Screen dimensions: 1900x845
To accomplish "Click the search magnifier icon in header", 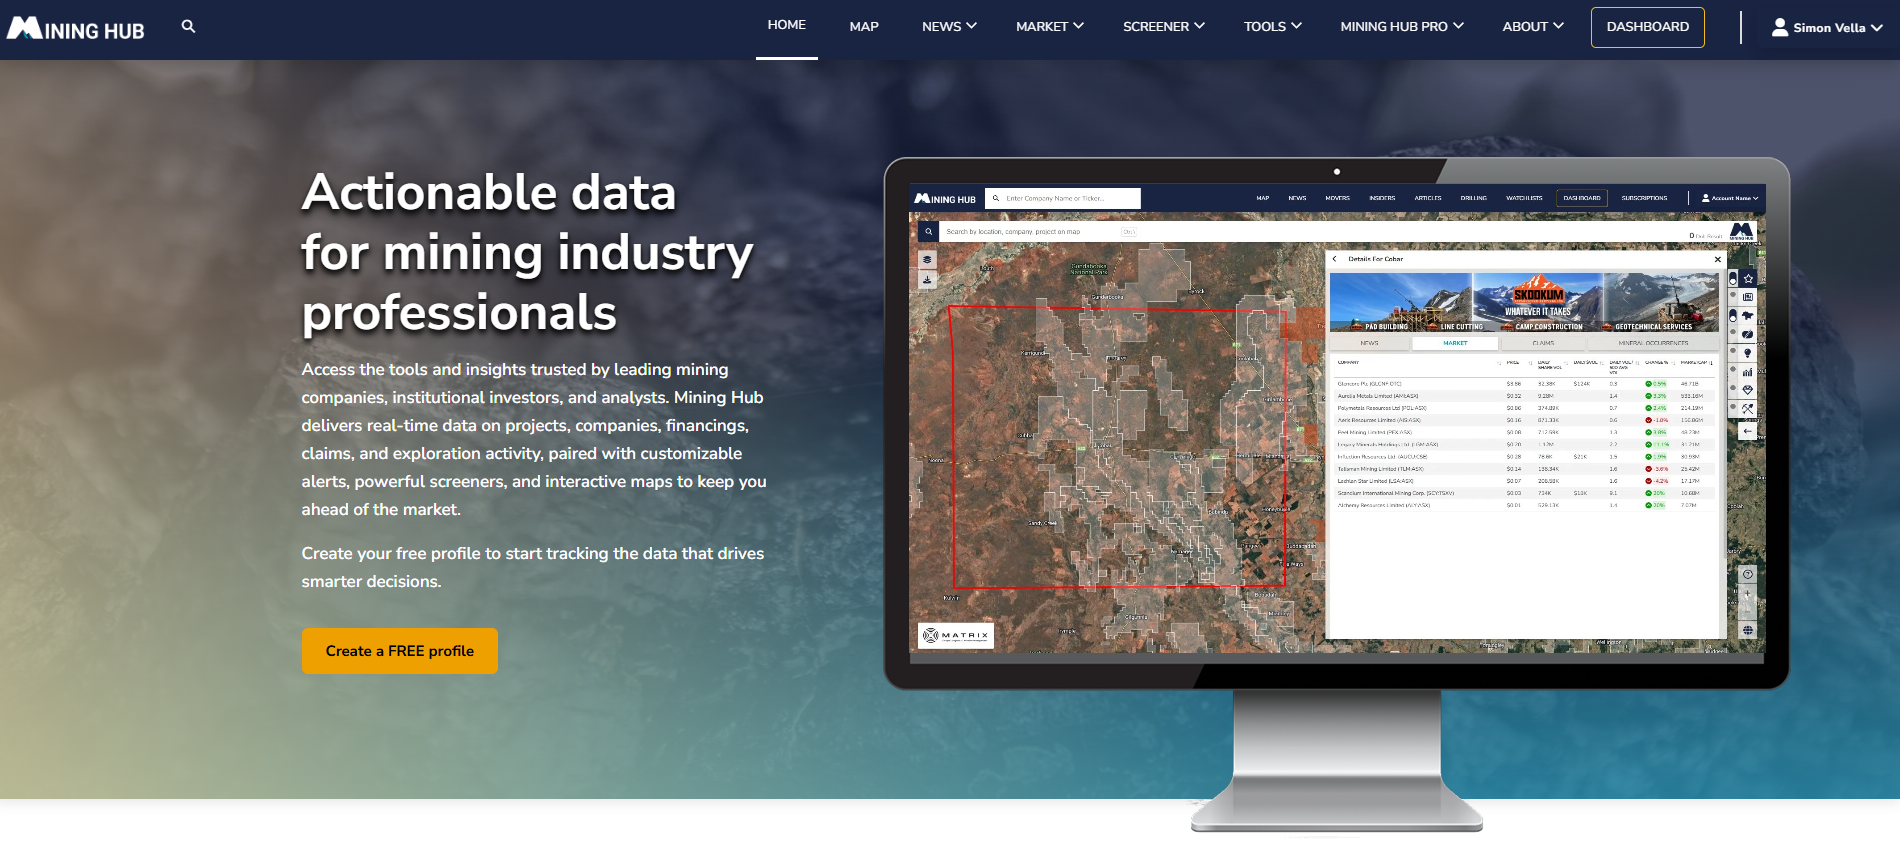I will (188, 27).
